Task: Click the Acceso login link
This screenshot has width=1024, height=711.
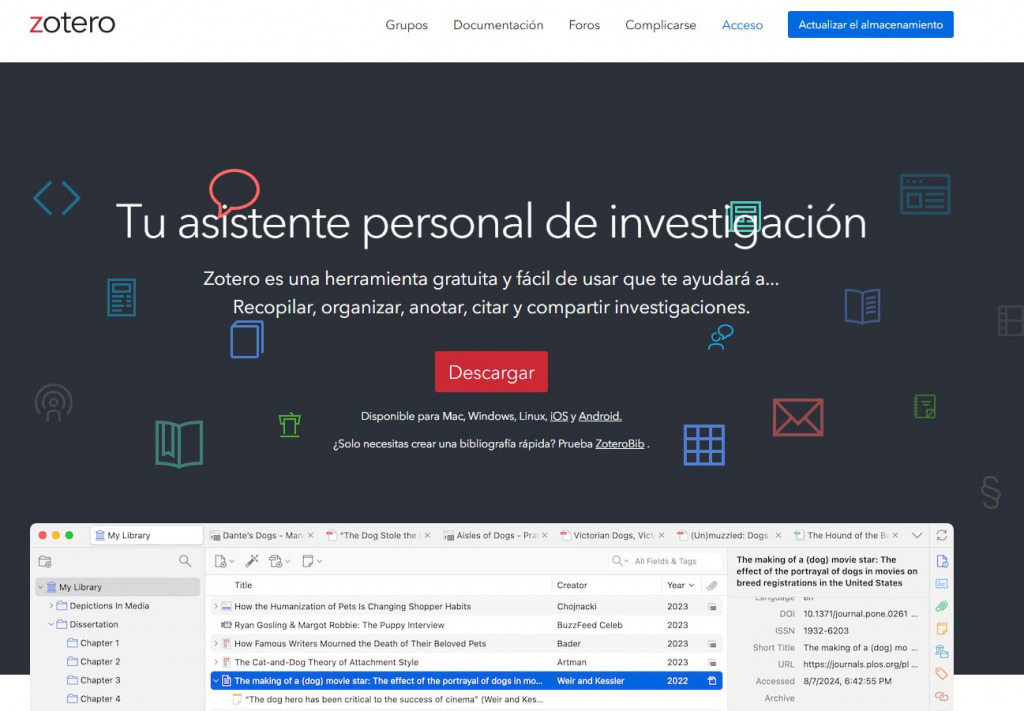Action: [742, 25]
